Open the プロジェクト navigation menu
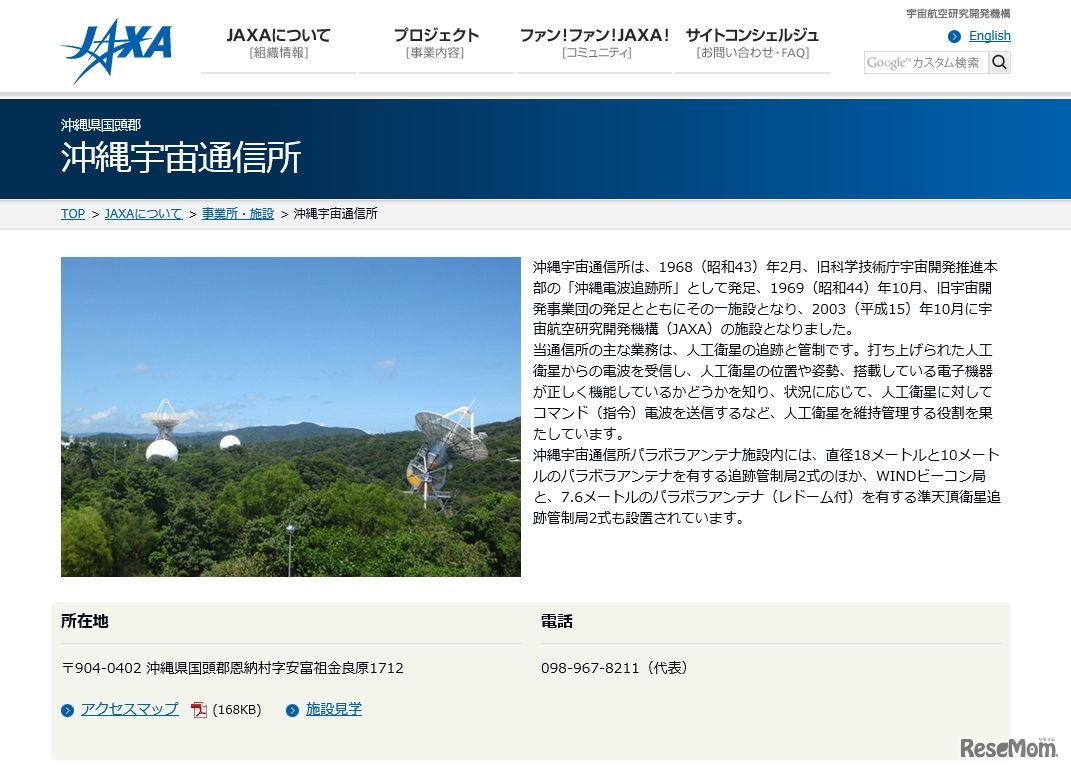Screen dimensions: 1071x771 point(435,38)
